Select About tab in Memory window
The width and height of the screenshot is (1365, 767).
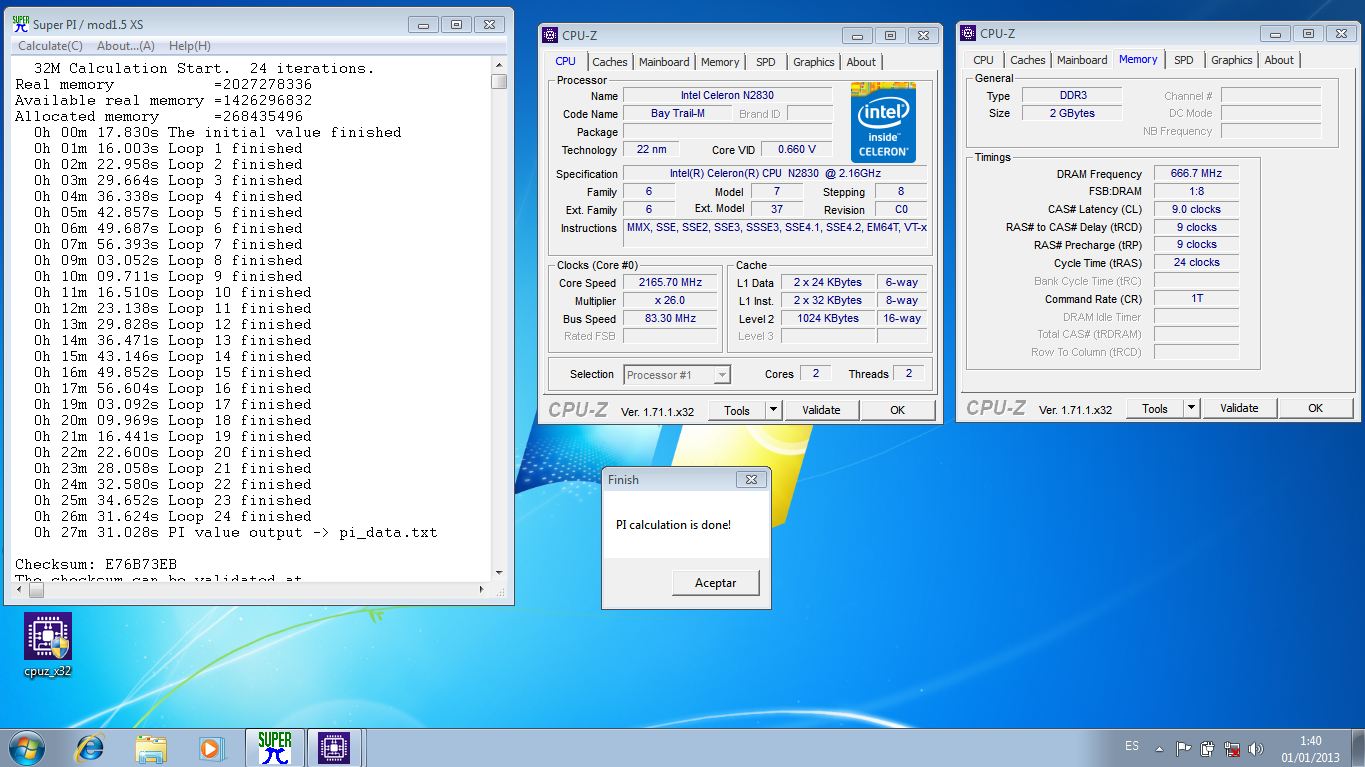[x=1279, y=60]
